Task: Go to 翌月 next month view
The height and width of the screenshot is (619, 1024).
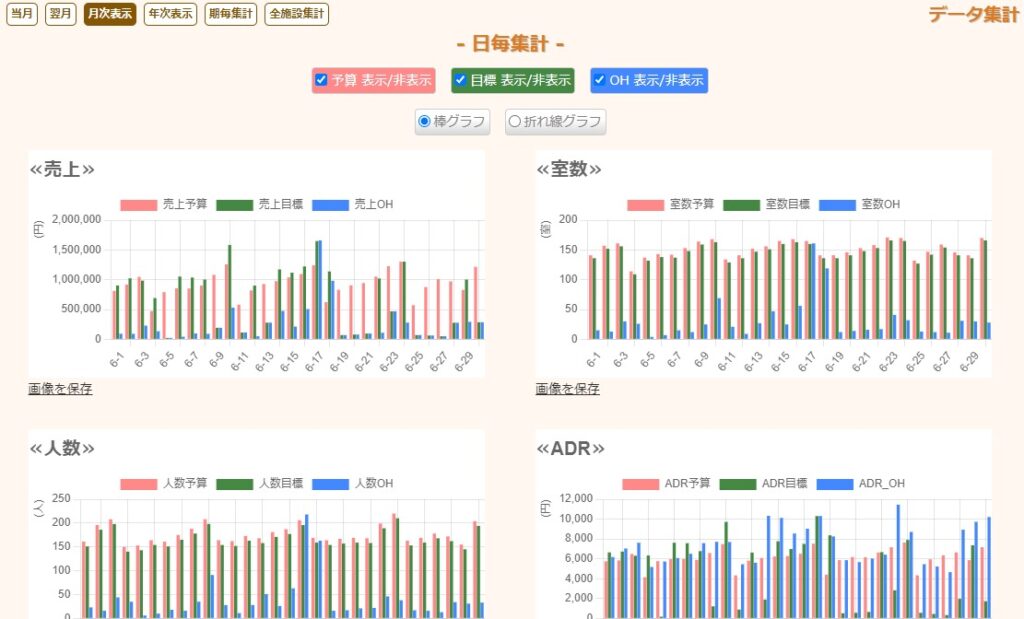Action: point(60,14)
